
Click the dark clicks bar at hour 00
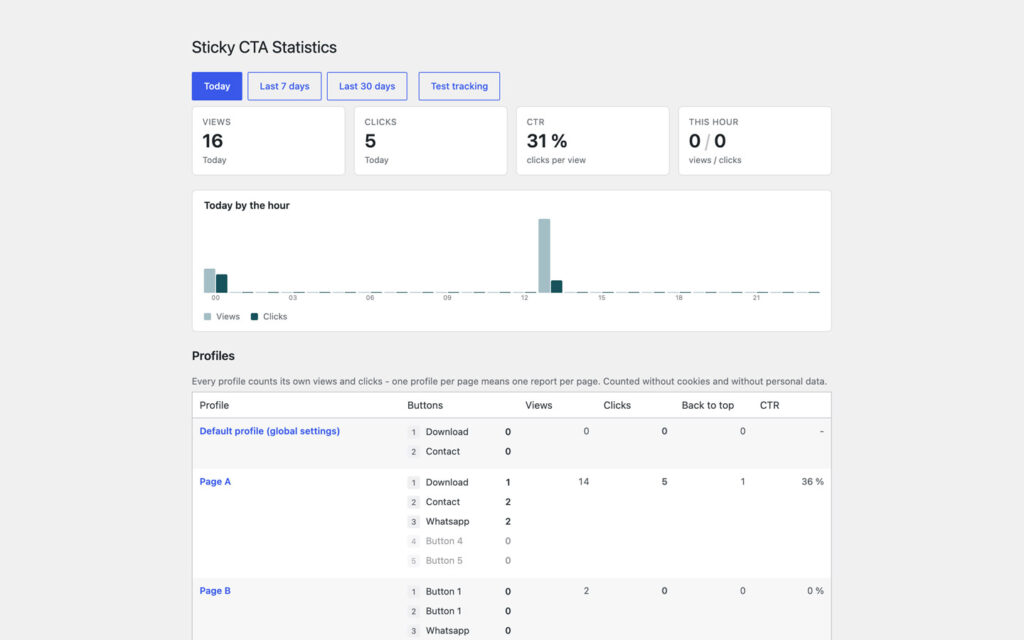point(221,283)
